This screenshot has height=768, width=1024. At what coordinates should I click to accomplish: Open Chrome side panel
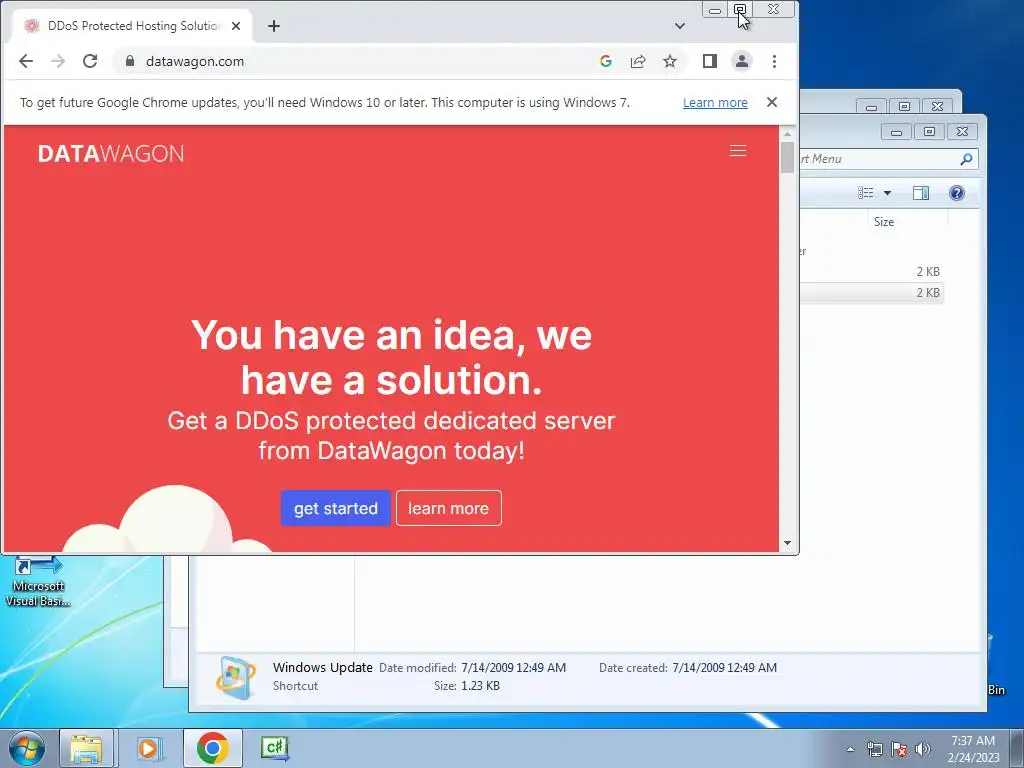coord(710,61)
